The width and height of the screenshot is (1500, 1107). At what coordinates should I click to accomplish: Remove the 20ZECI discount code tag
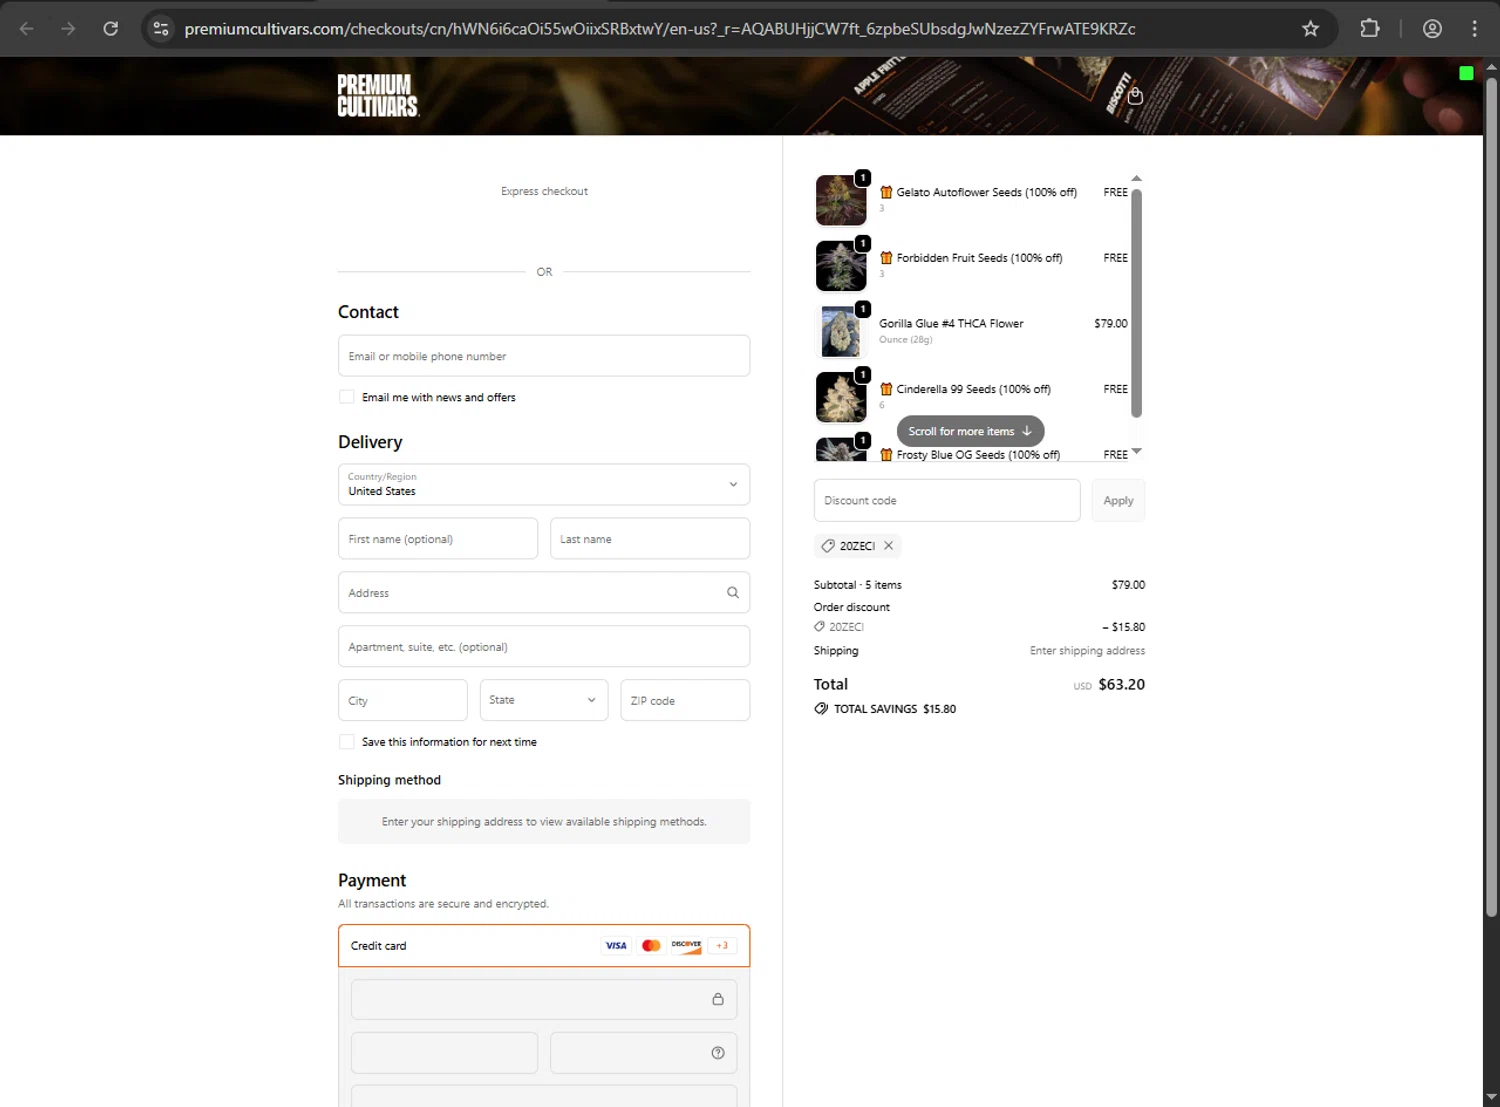coord(888,546)
